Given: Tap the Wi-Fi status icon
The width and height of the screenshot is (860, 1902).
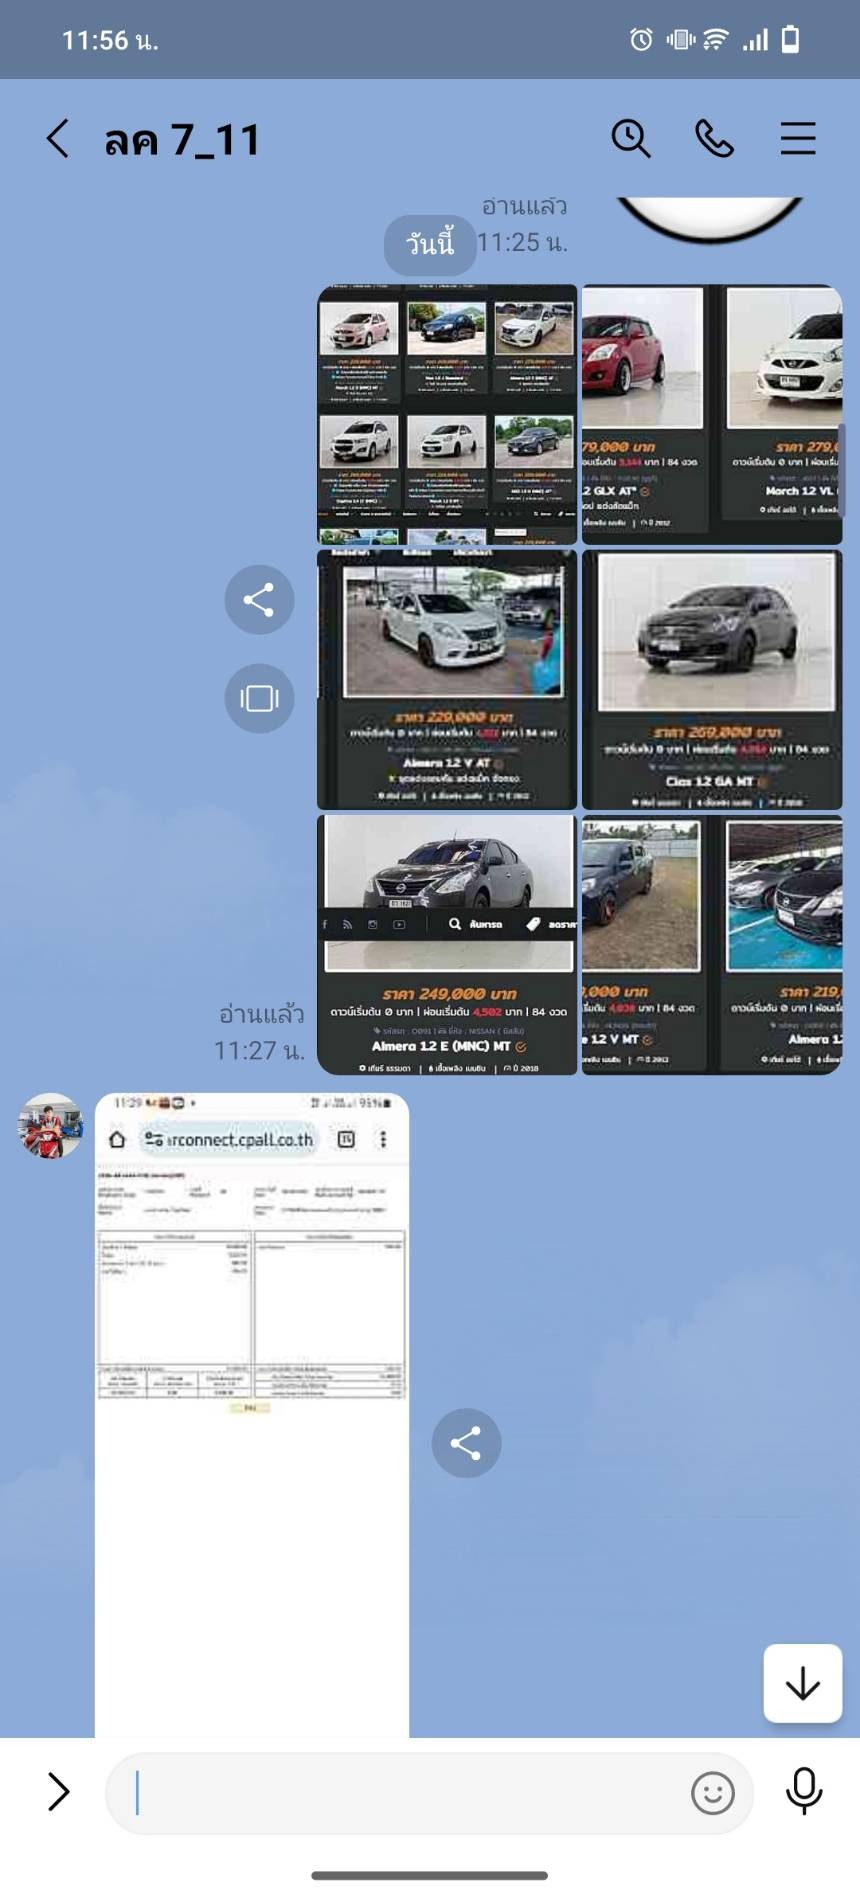Looking at the screenshot, I should [716, 40].
